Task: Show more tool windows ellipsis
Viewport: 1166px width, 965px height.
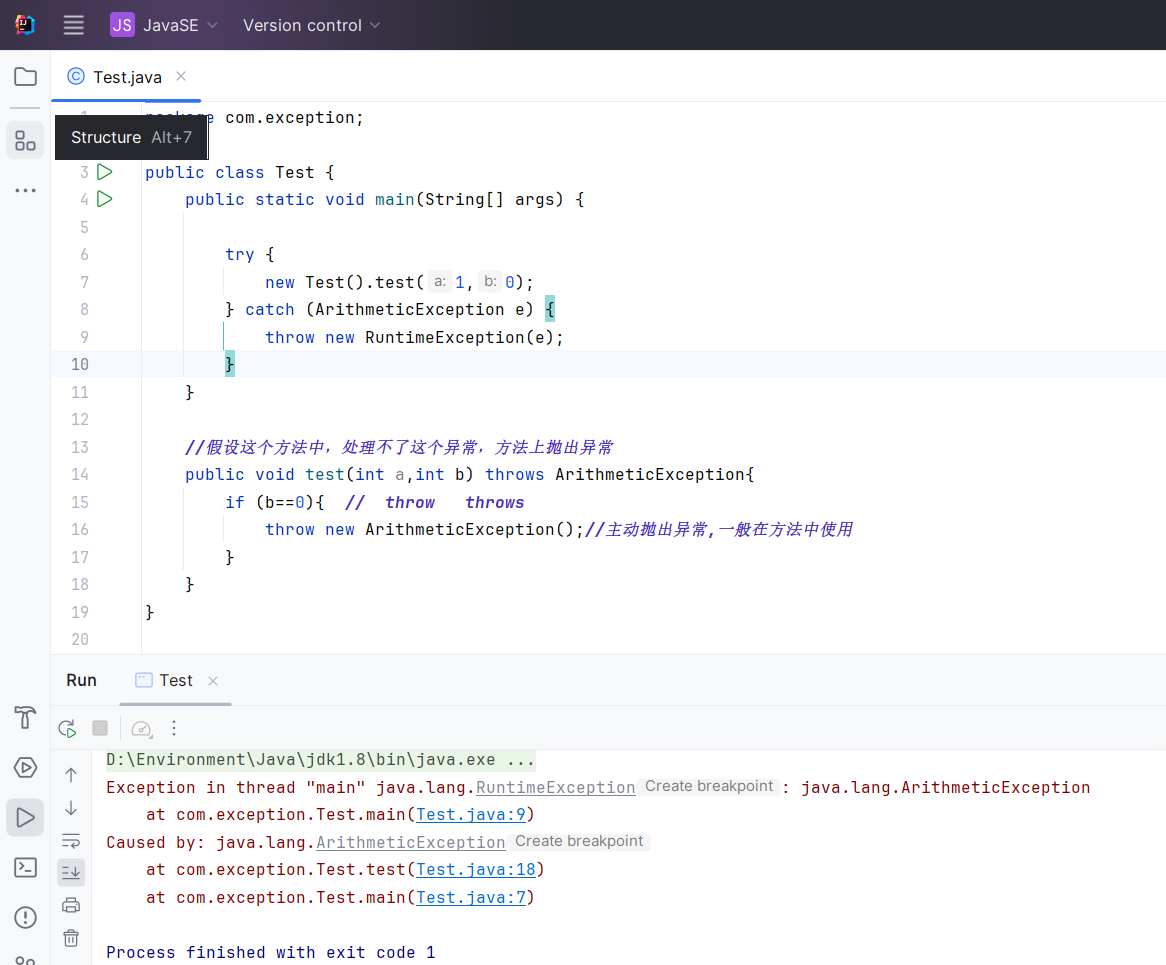Action: pyautogui.click(x=25, y=190)
